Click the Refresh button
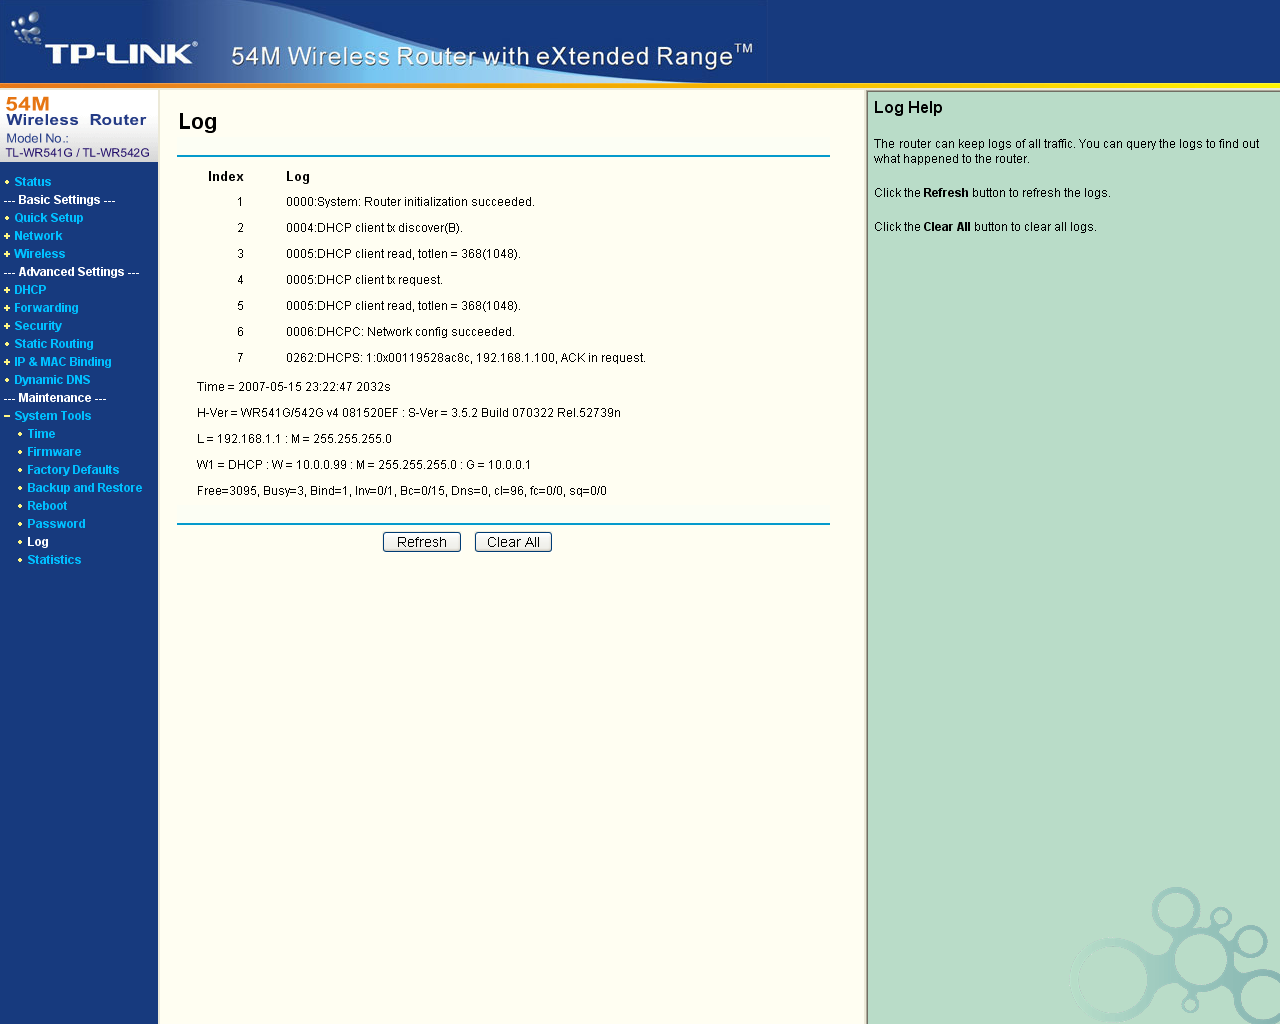 [x=422, y=542]
